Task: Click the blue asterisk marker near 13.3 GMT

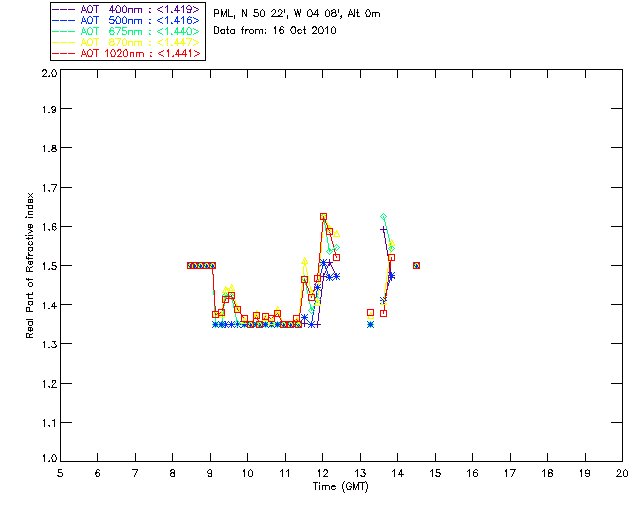Action: [370, 325]
